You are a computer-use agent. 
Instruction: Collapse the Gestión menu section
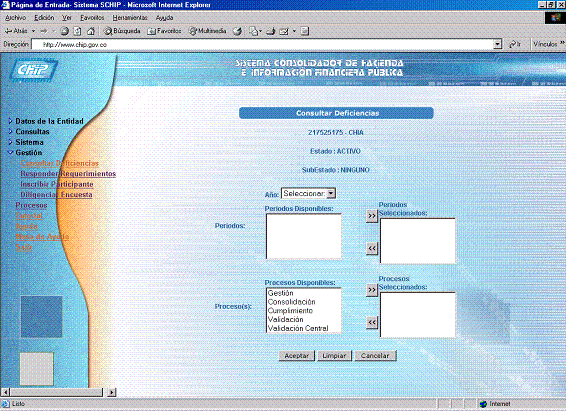[x=25, y=153]
